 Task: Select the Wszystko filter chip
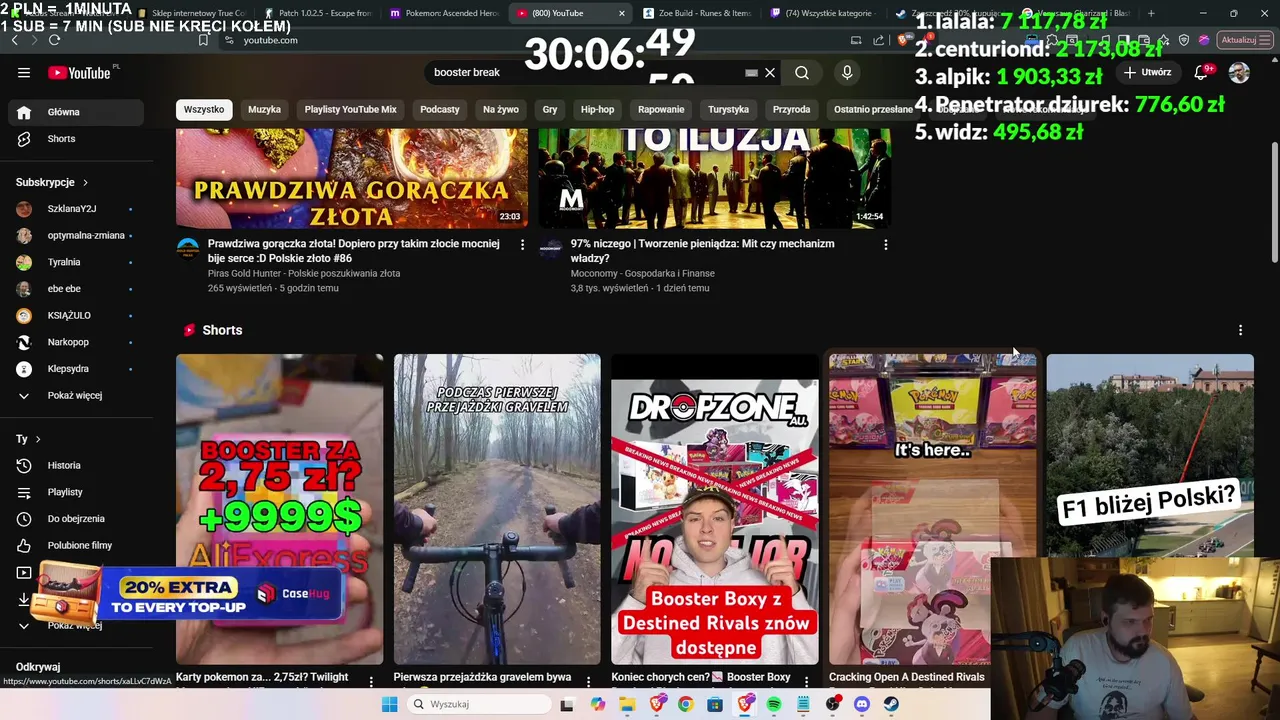[204, 109]
